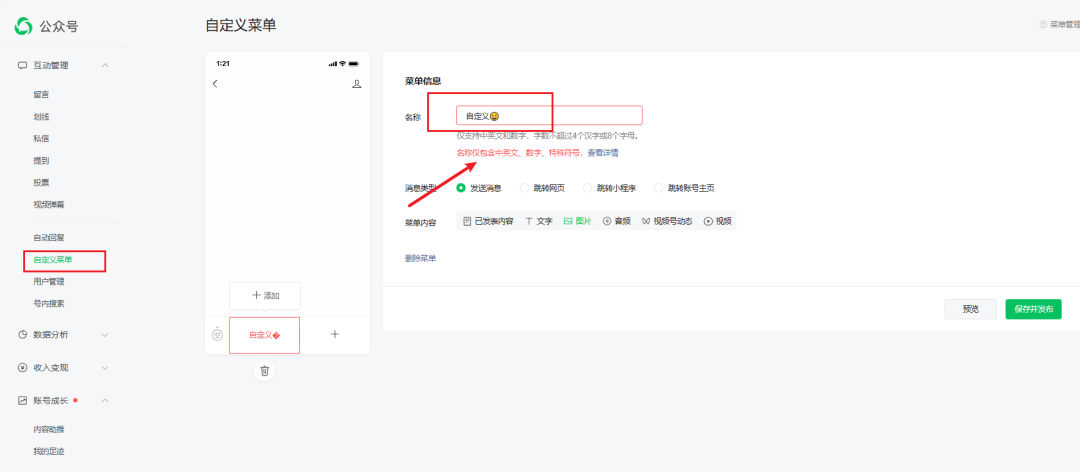This screenshot has height=472, width=1080.
Task: Select the 跳转小程序 radio button
Action: click(x=588, y=187)
